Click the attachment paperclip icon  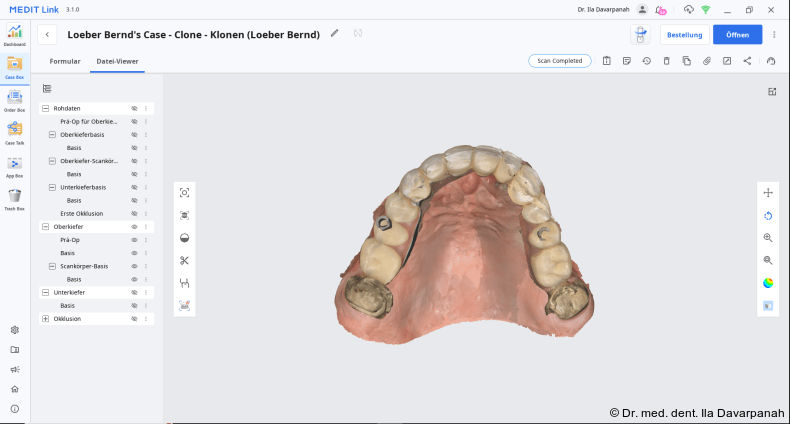pos(706,61)
